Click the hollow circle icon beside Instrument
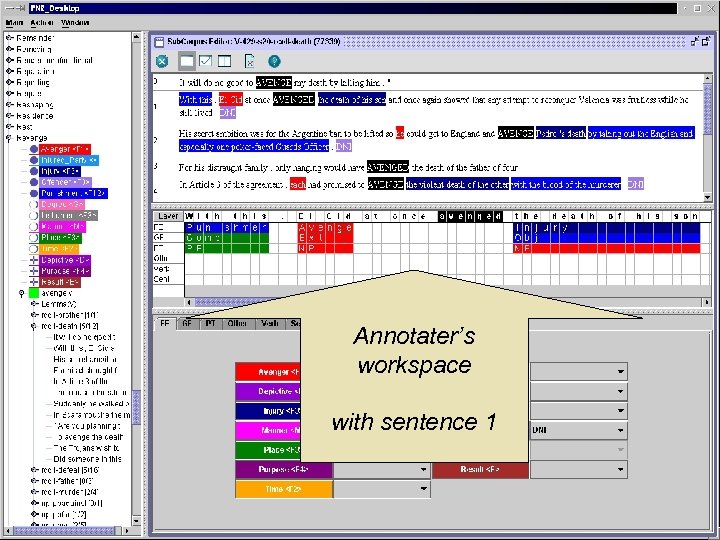 point(34,215)
